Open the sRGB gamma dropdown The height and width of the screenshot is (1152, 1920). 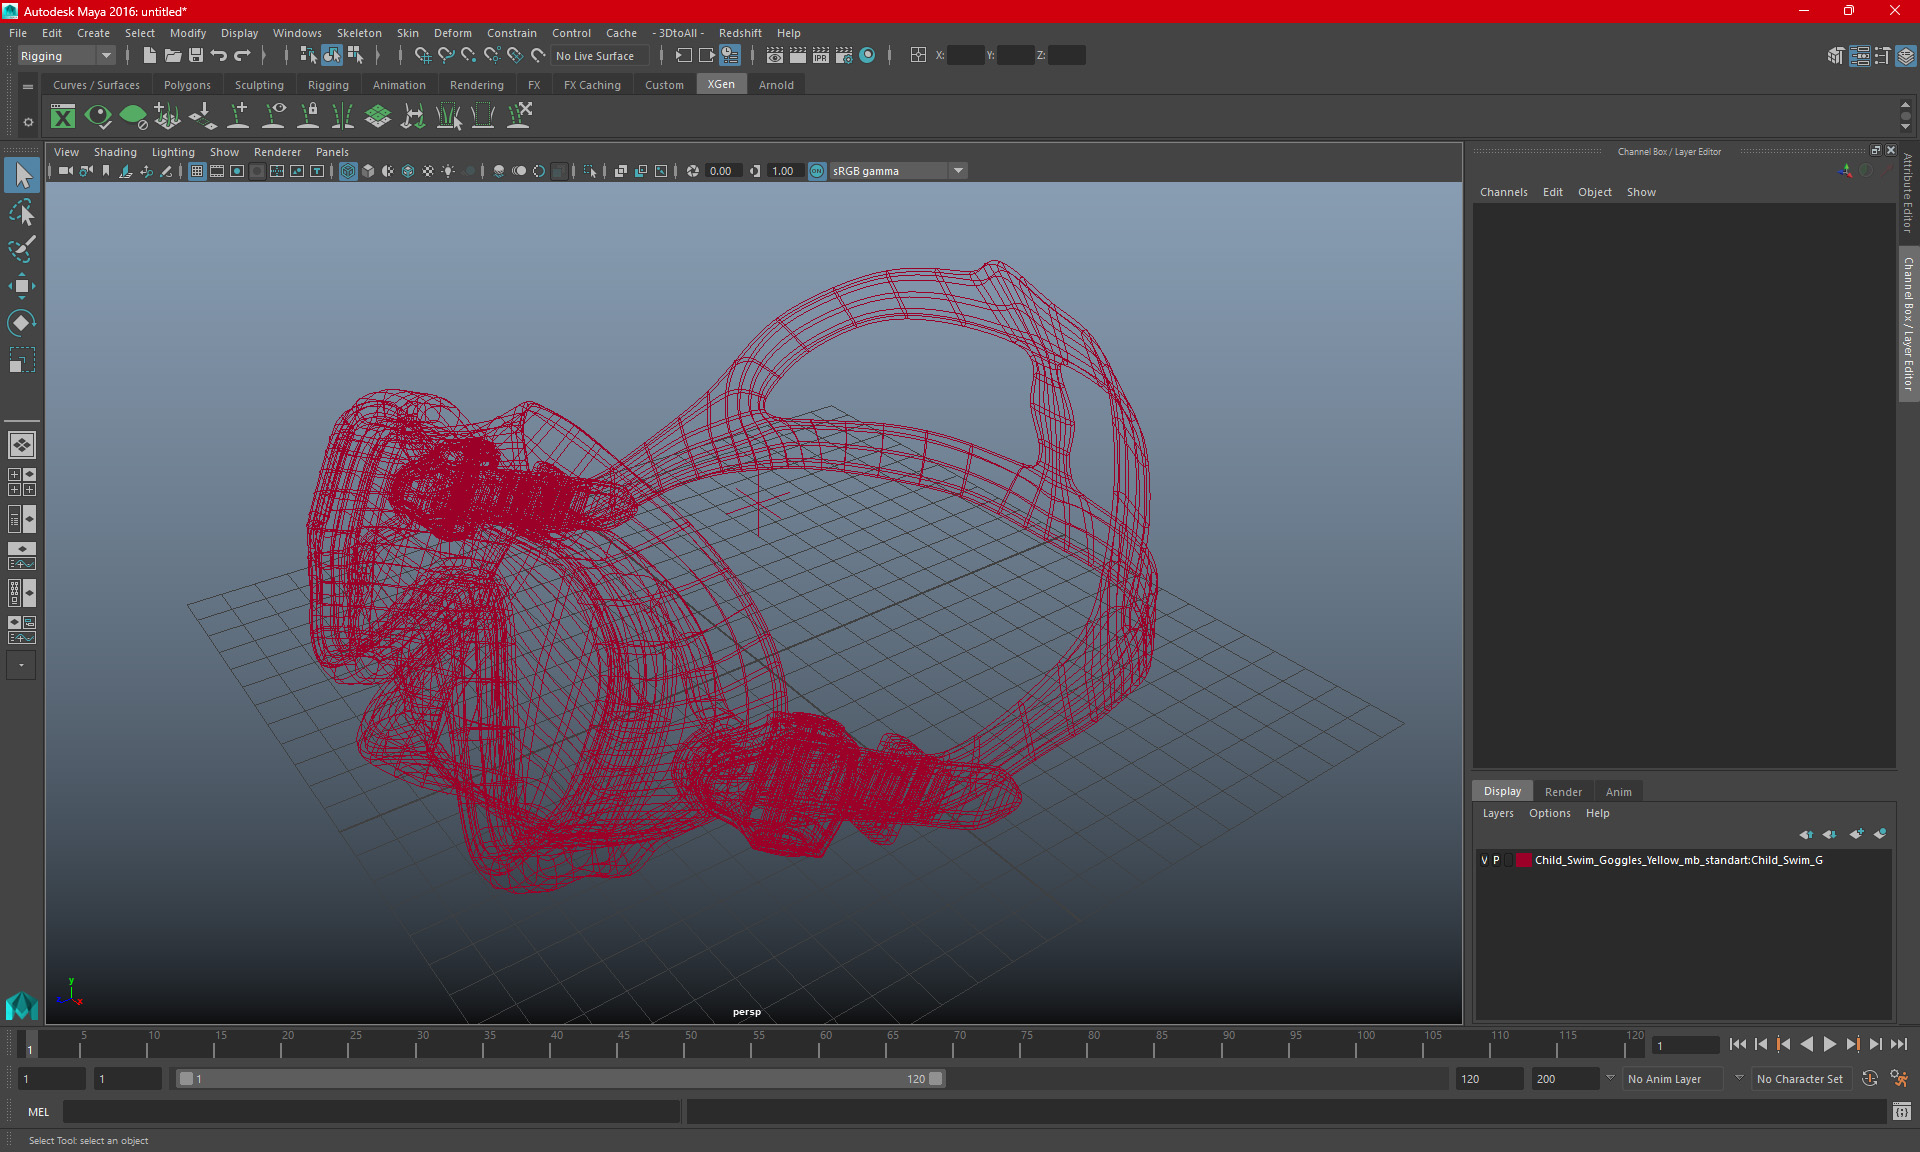[898, 171]
